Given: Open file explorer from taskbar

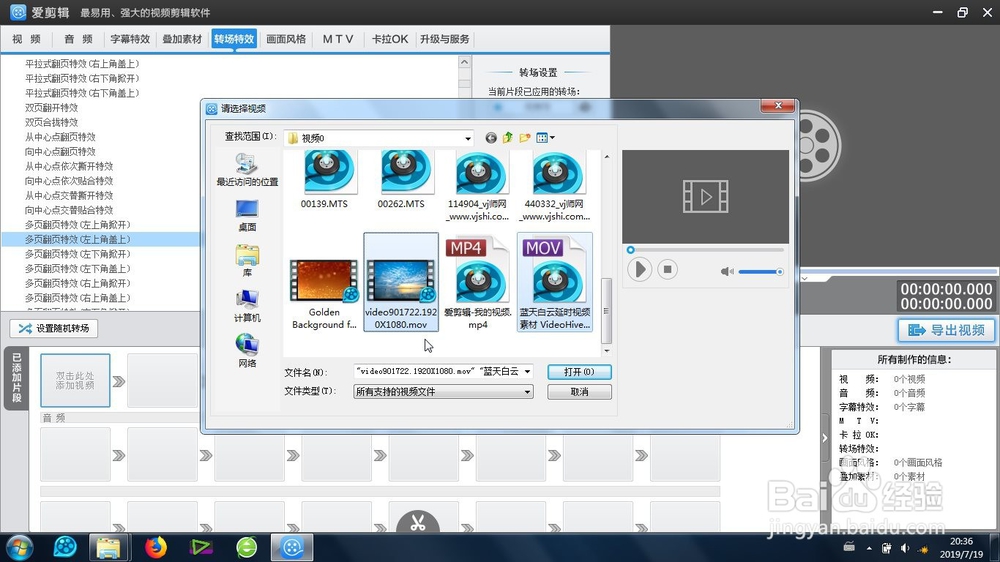Looking at the screenshot, I should click(108, 547).
